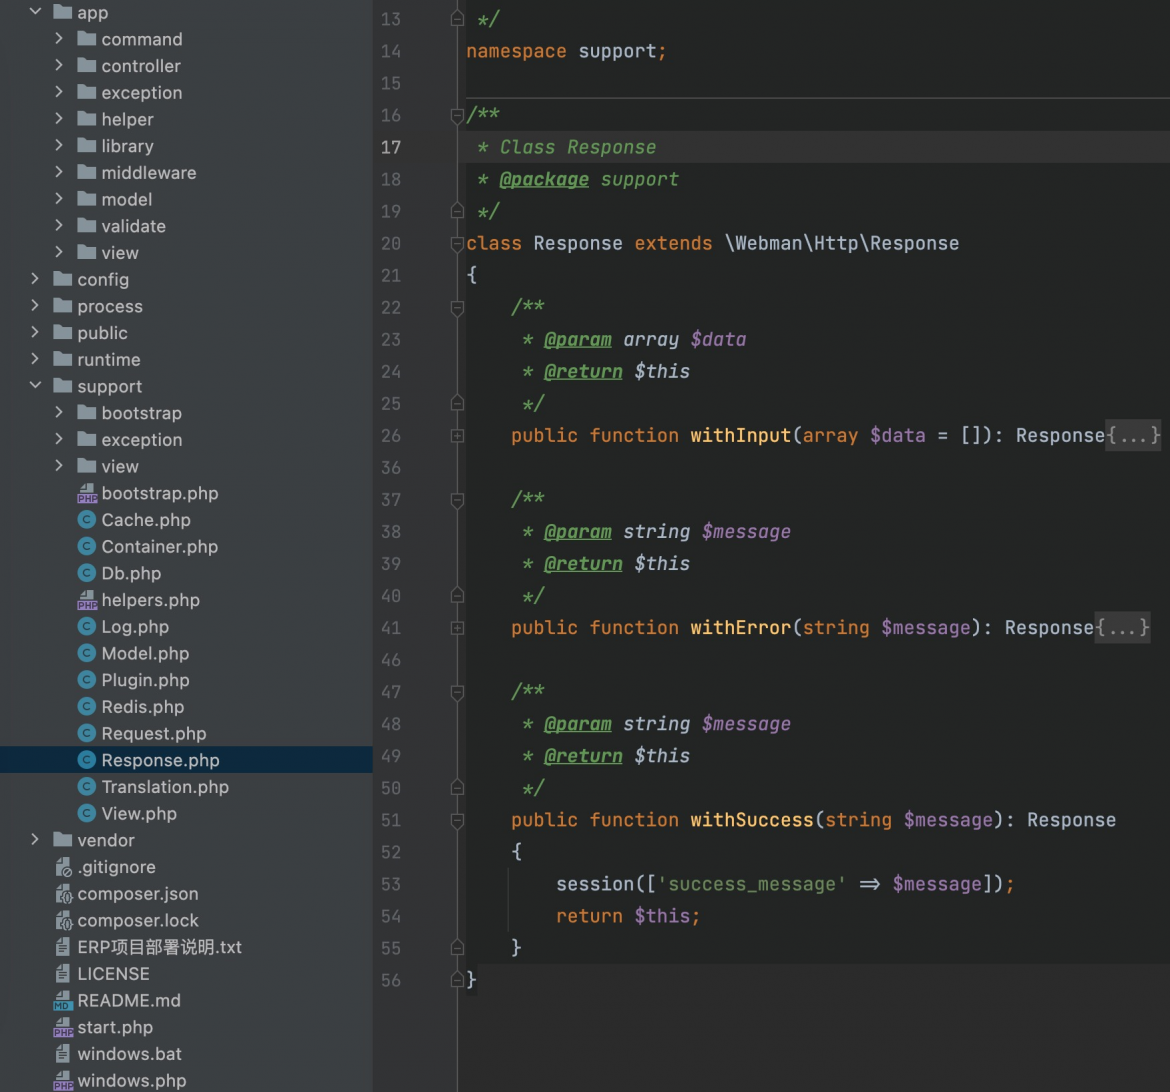Click the @param tag on line 38

pyautogui.click(x=578, y=532)
